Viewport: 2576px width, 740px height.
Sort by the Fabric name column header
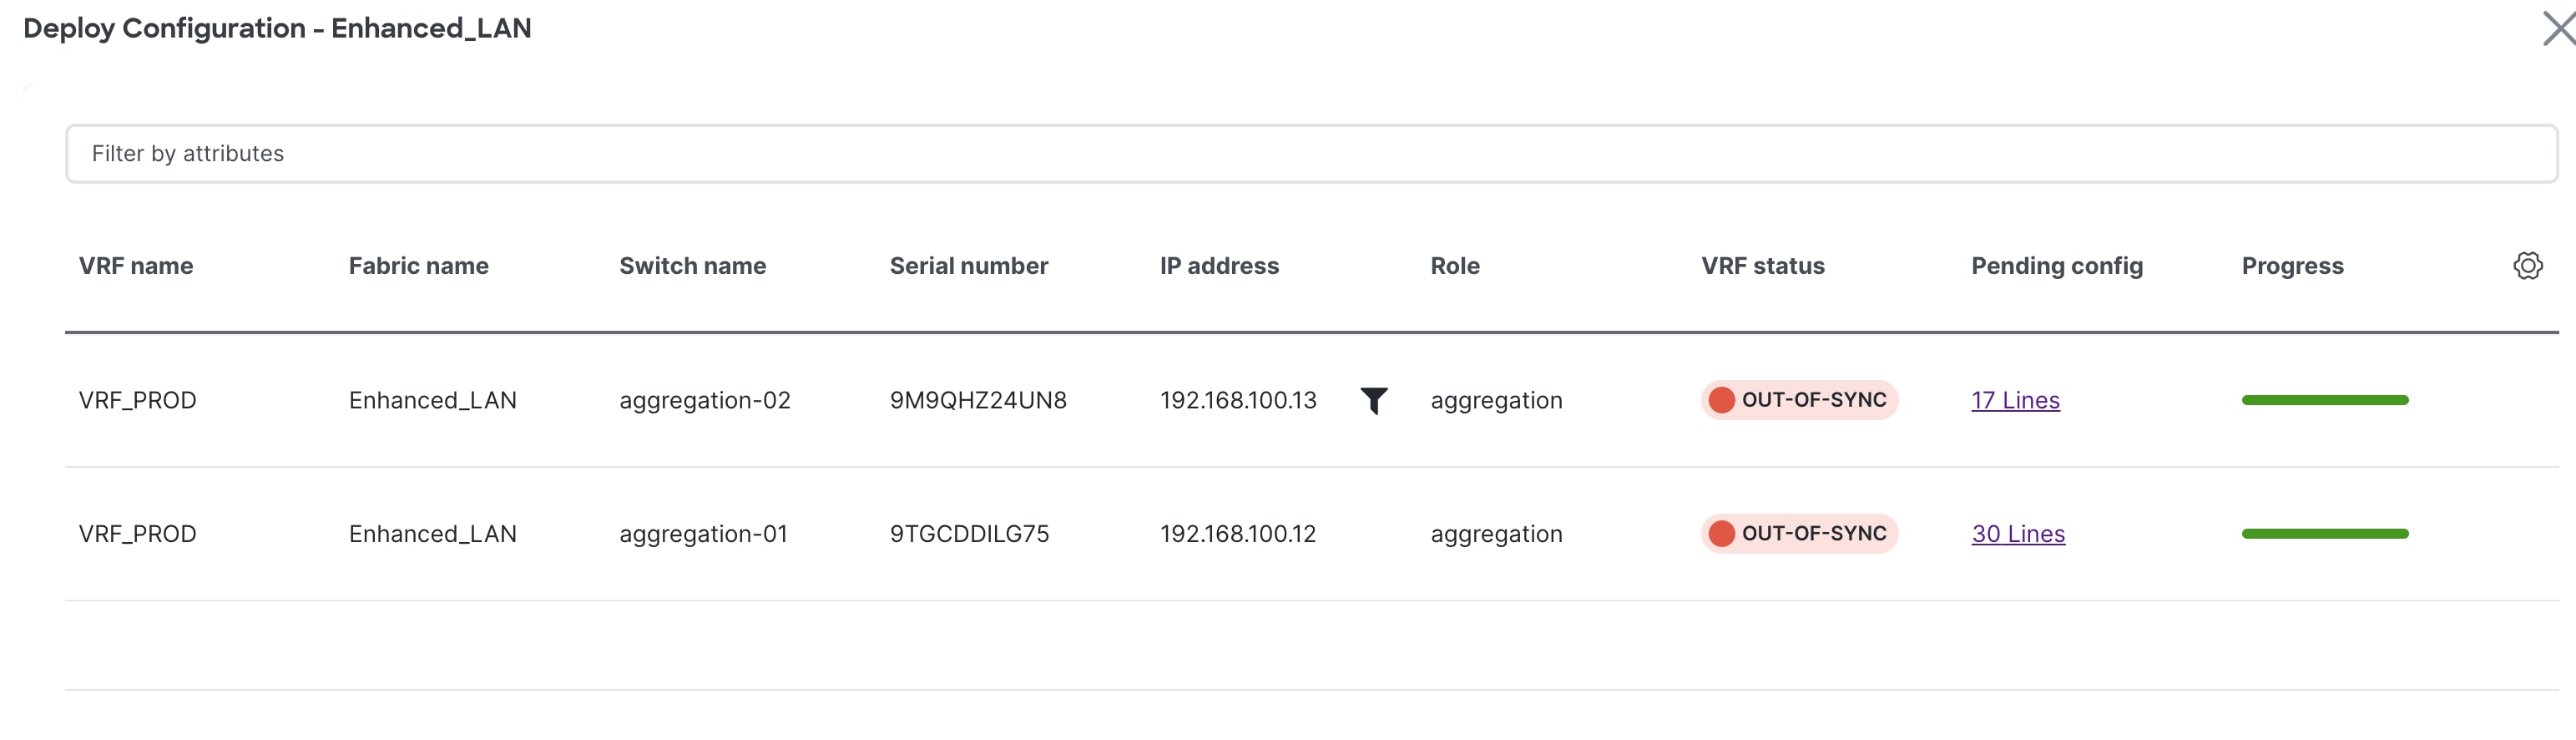418,266
